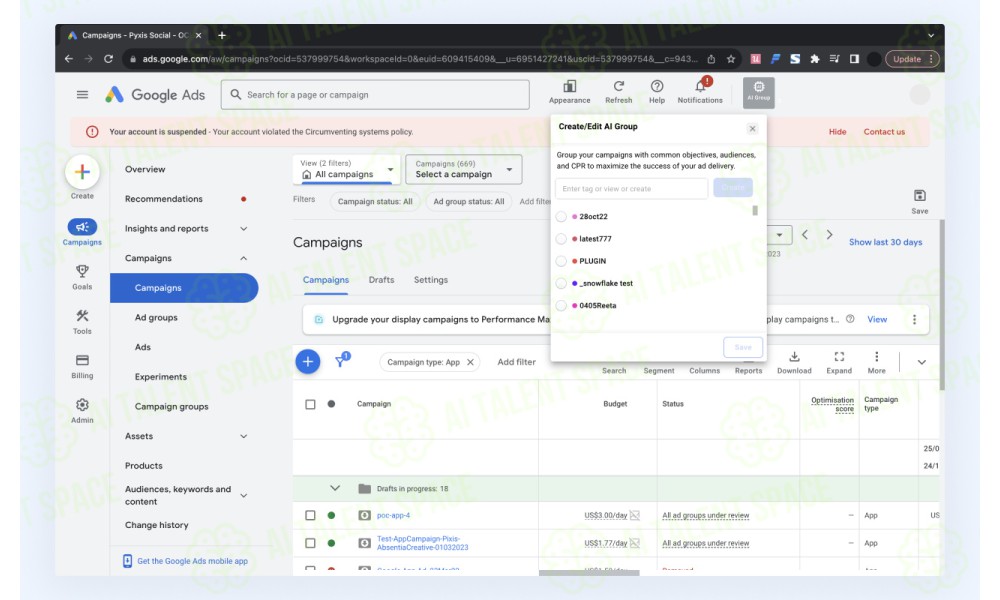The width and height of the screenshot is (1000, 600).
Task: Click the Download icon
Action: point(794,356)
